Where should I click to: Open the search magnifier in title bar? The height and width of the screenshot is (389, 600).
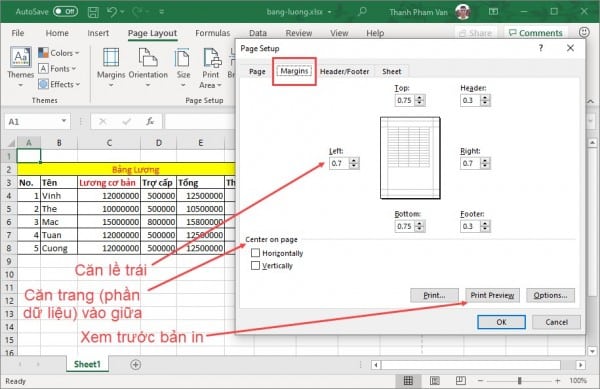coord(362,11)
